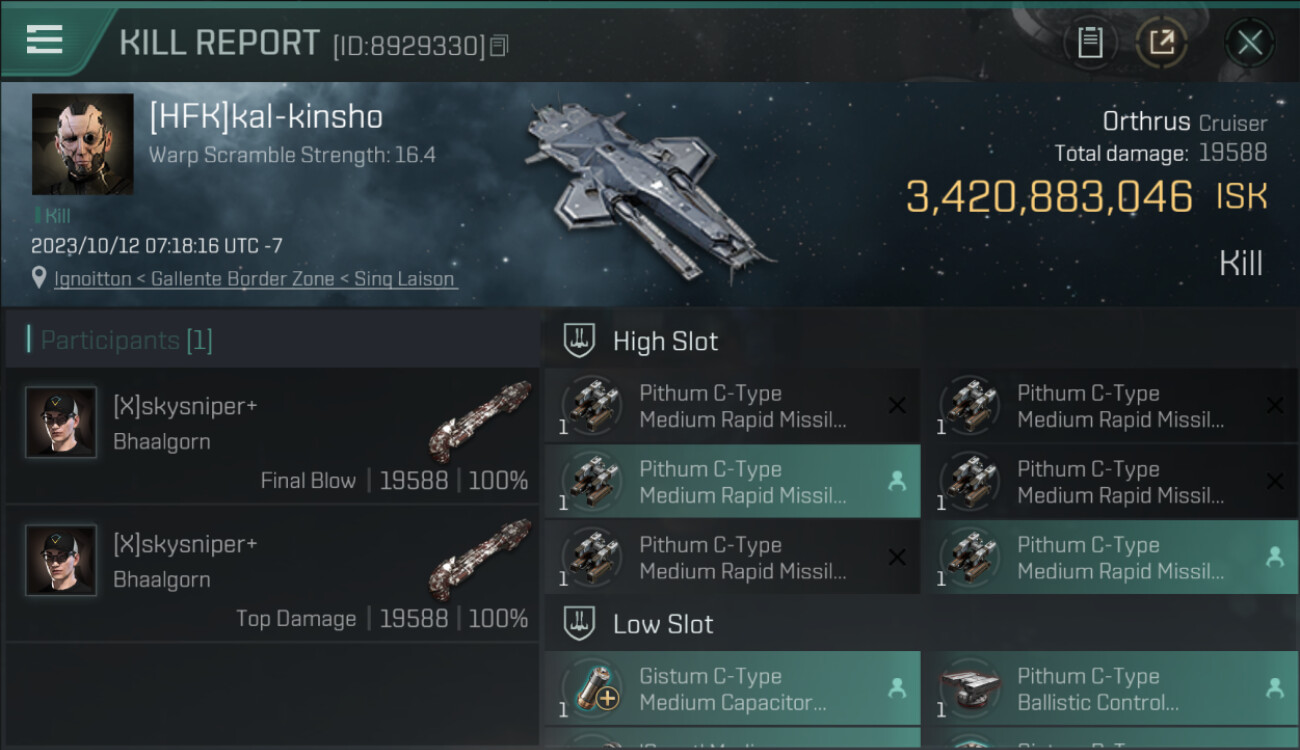Click Bhaalgorn ship icon in Final Blow row
Viewport: 1300px width, 750px height.
click(x=480, y=420)
